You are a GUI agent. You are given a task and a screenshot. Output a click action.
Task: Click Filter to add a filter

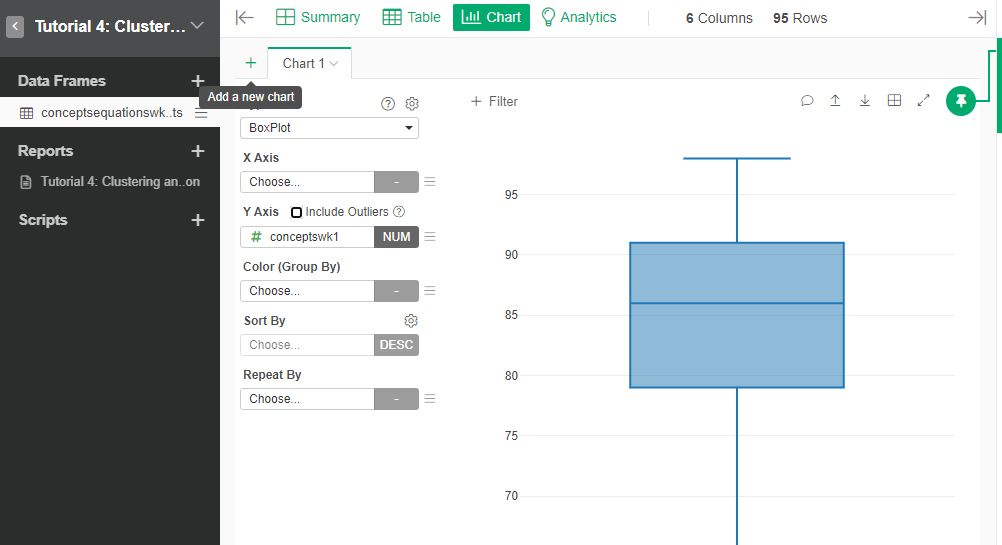pos(494,101)
